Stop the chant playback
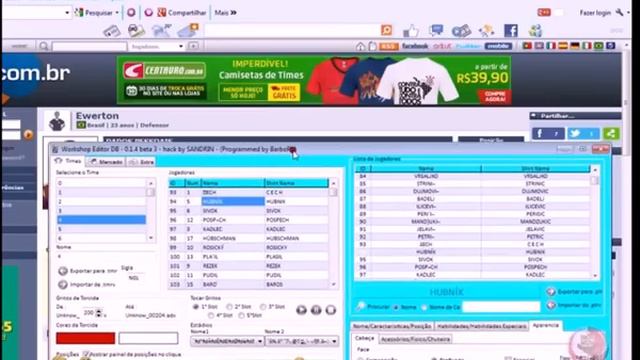 tap(331, 310)
